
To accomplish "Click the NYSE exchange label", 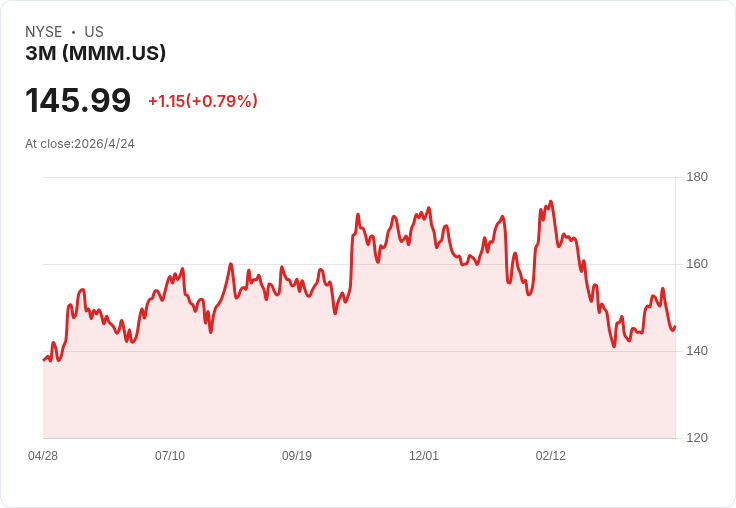I will pyautogui.click(x=44, y=32).
